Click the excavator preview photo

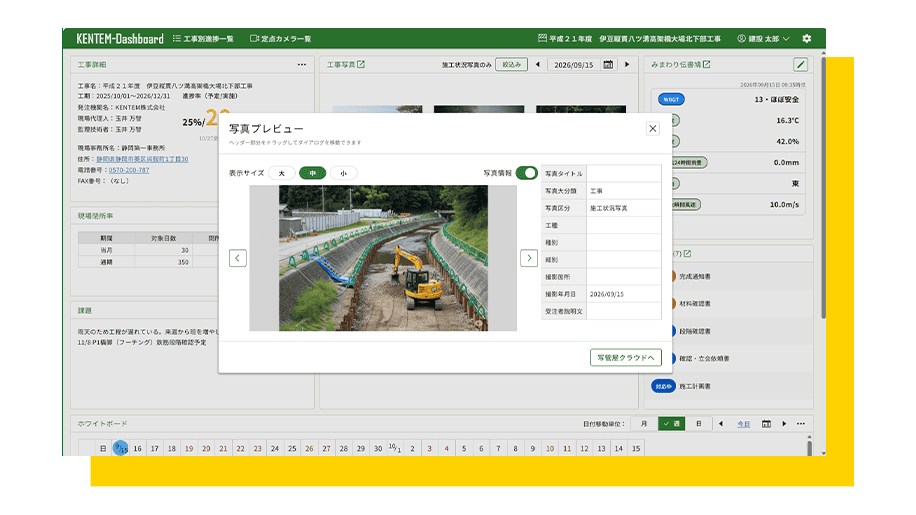click(383, 258)
